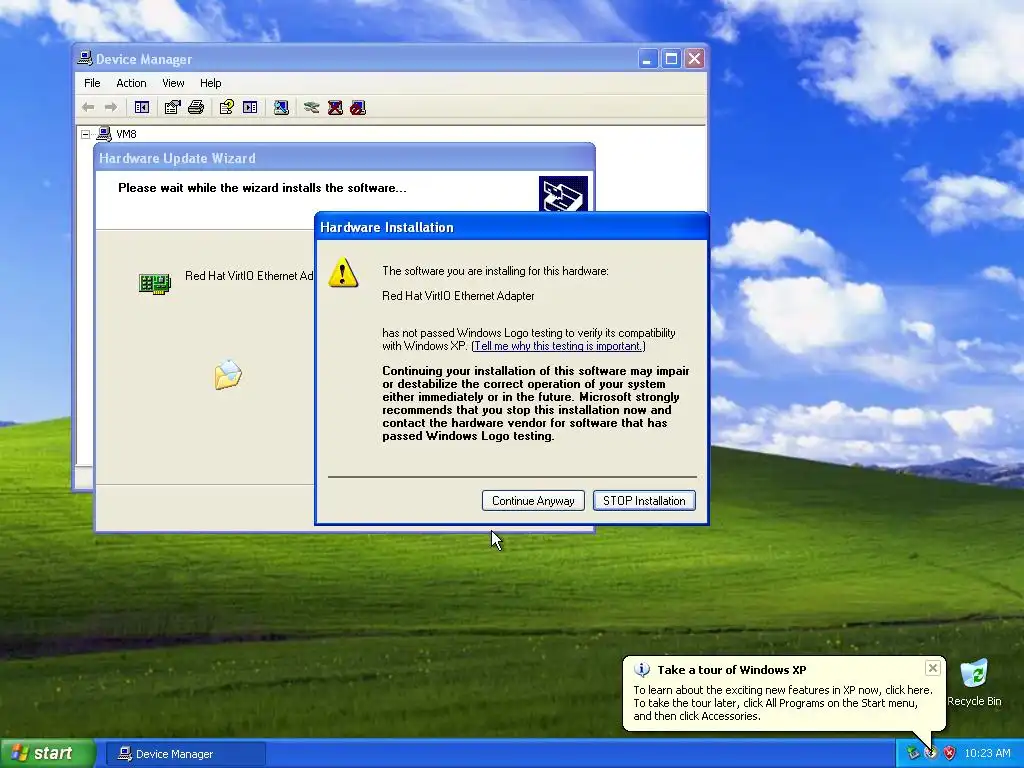Click the Hardware Installation title bar
The height and width of the screenshot is (768, 1024).
click(512, 227)
